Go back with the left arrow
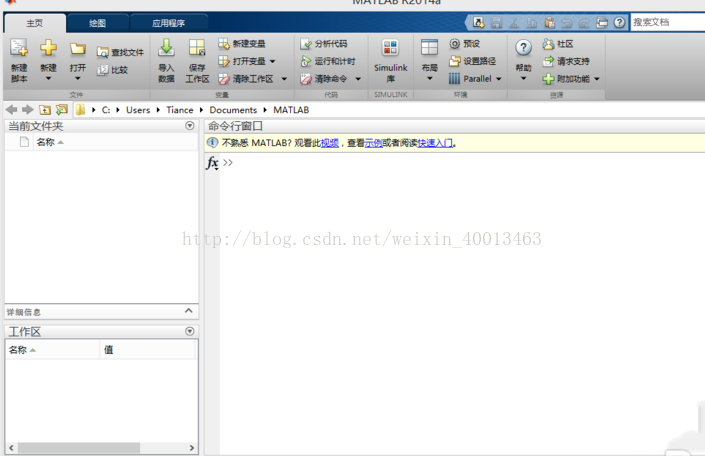705x456 pixels. coord(12,109)
